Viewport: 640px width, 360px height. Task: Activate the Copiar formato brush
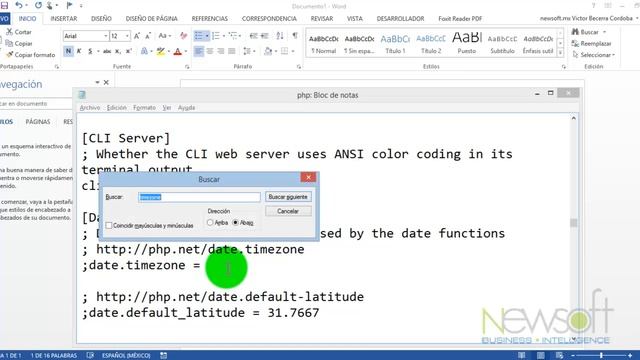(x=31, y=55)
